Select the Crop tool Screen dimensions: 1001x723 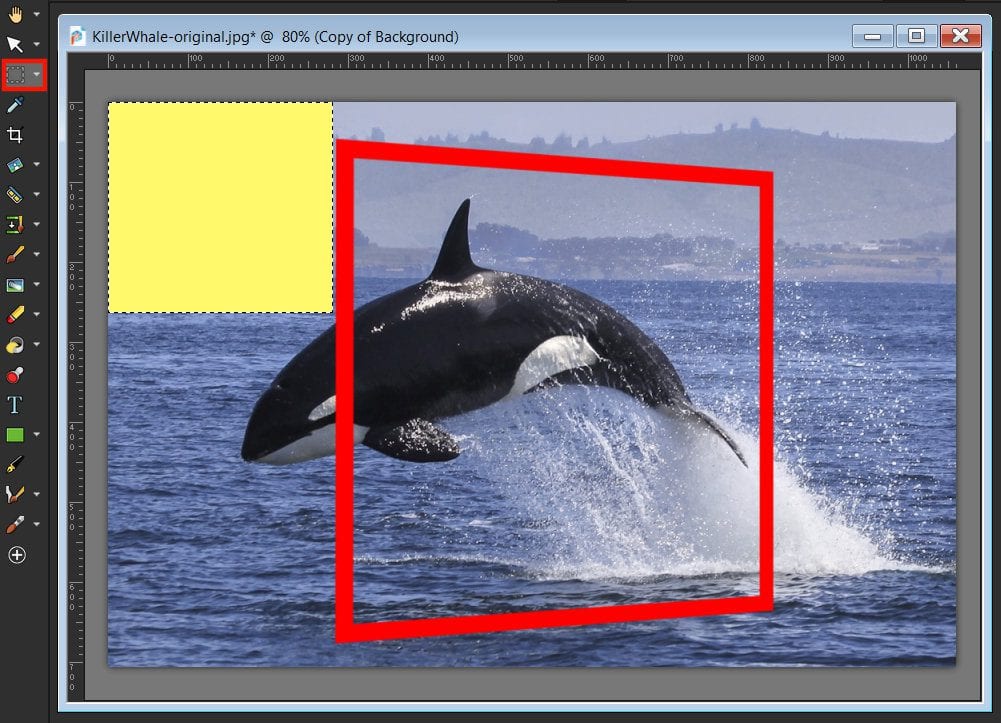coord(15,134)
